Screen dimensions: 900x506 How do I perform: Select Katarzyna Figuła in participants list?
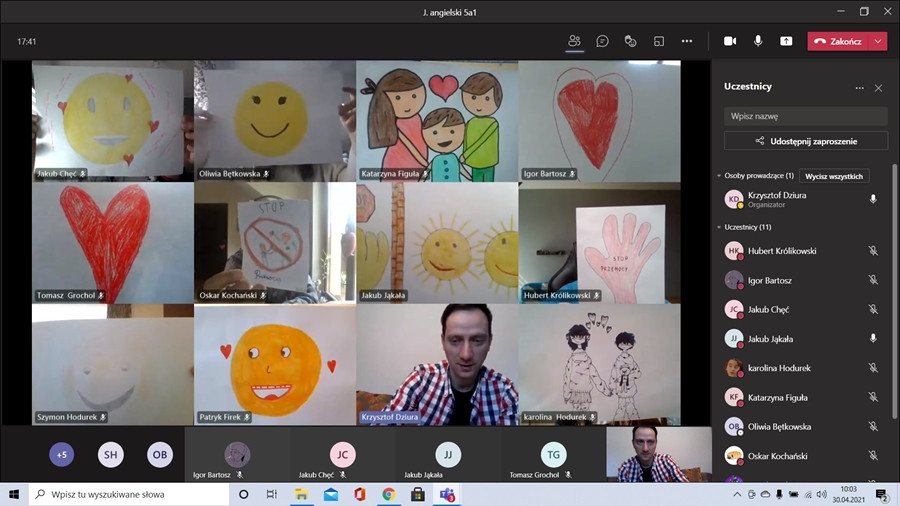802,397
